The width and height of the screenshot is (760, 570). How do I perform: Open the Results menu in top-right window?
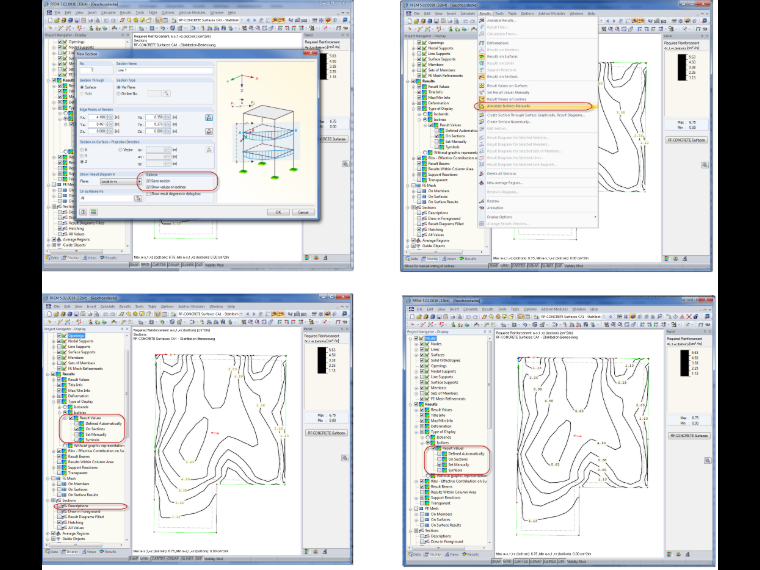(485, 14)
